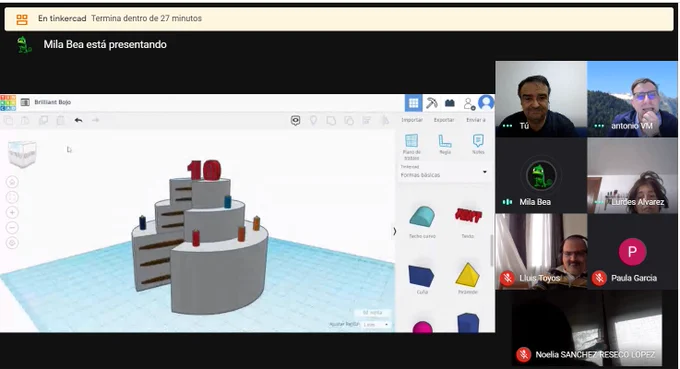680x369 pixels.
Task: Open options dots on antonio VM tile
Action: pos(599,126)
